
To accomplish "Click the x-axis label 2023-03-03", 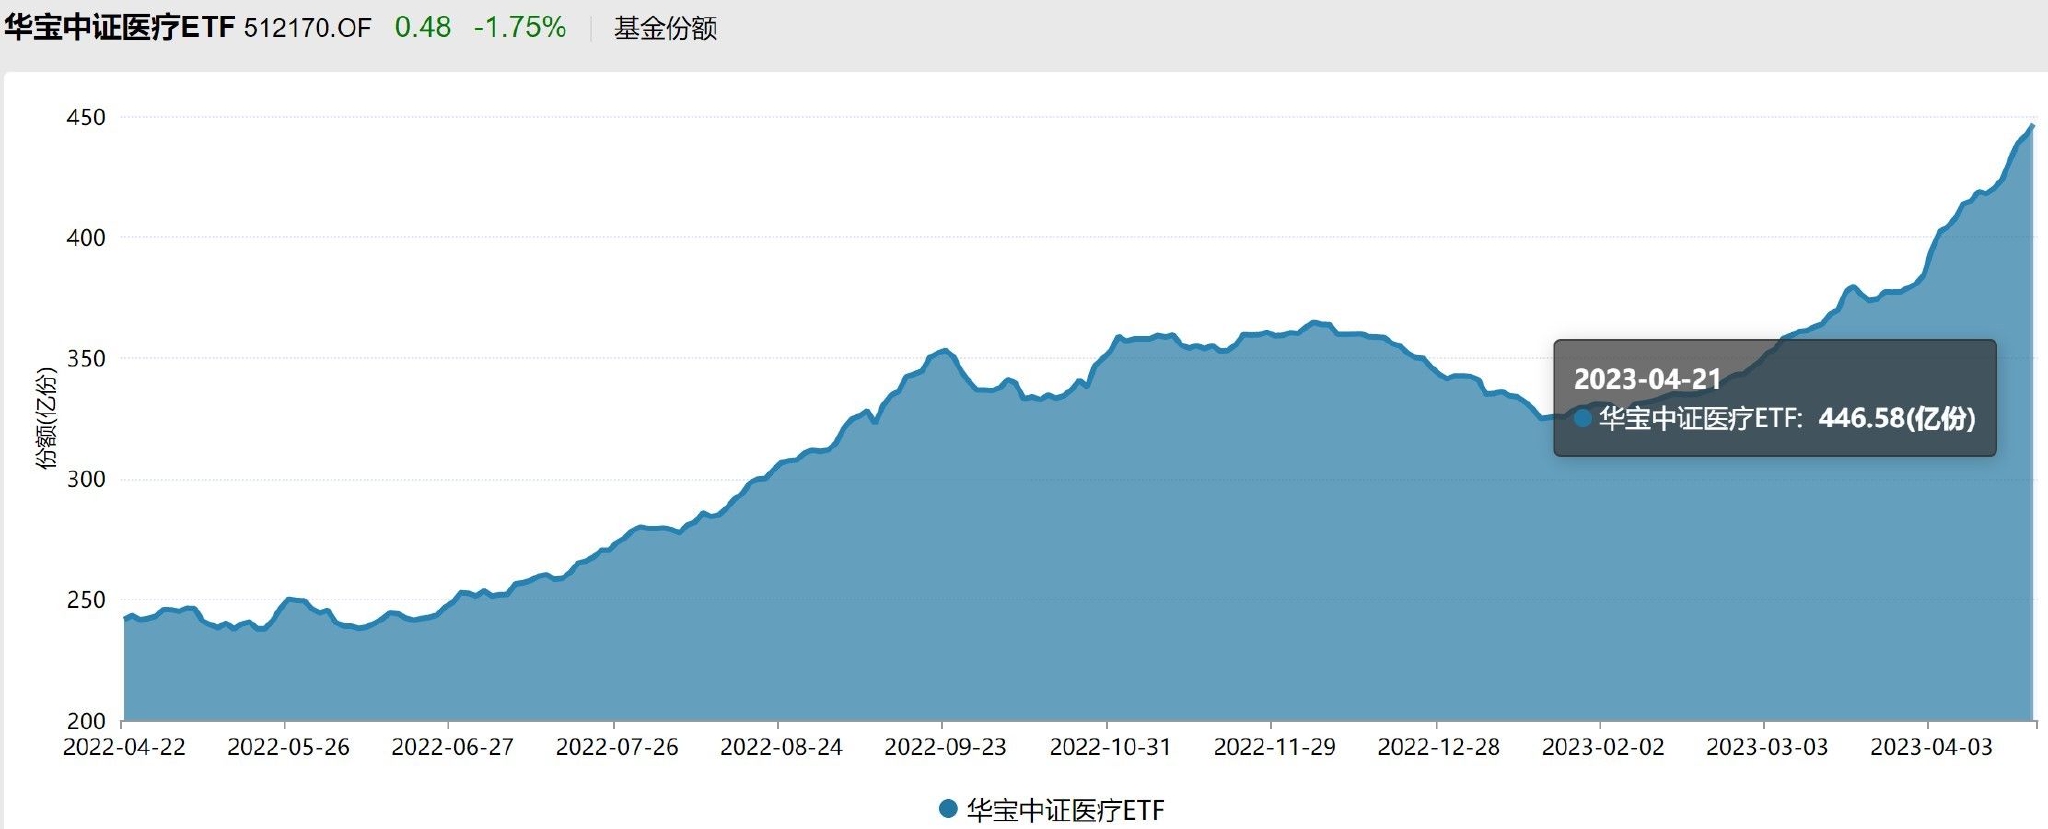I will [x=1767, y=748].
